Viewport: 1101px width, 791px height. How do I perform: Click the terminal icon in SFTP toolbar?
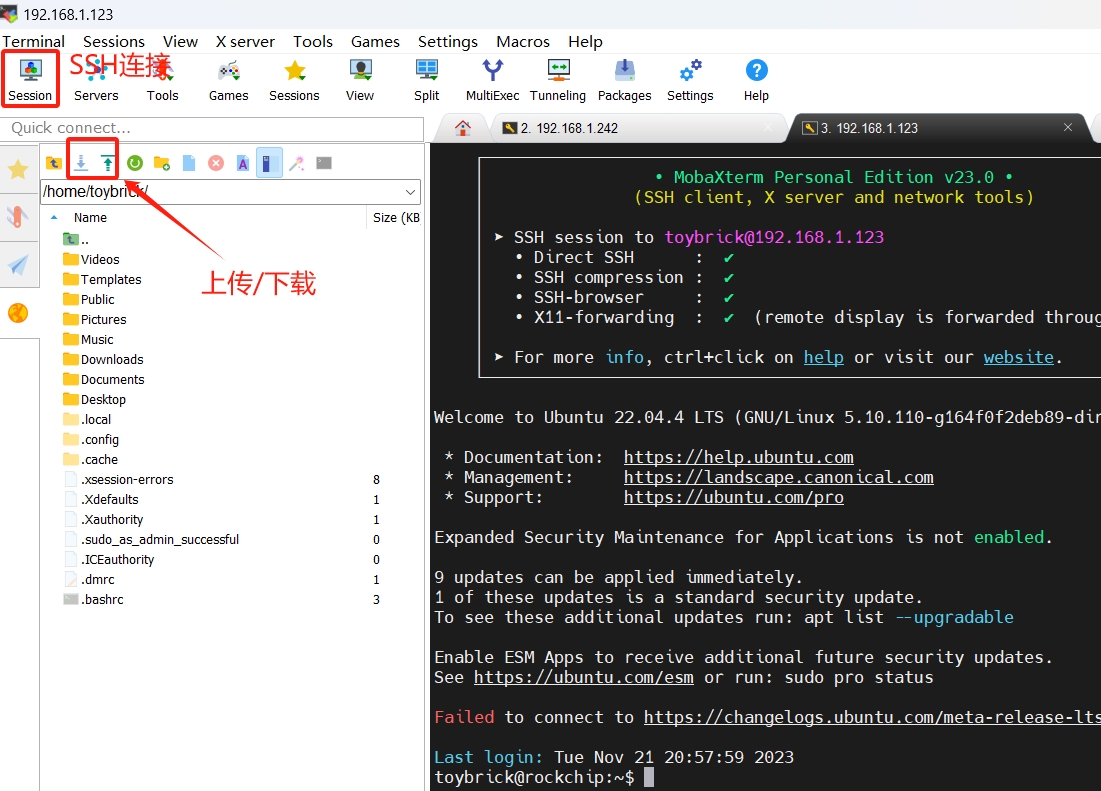coord(324,164)
